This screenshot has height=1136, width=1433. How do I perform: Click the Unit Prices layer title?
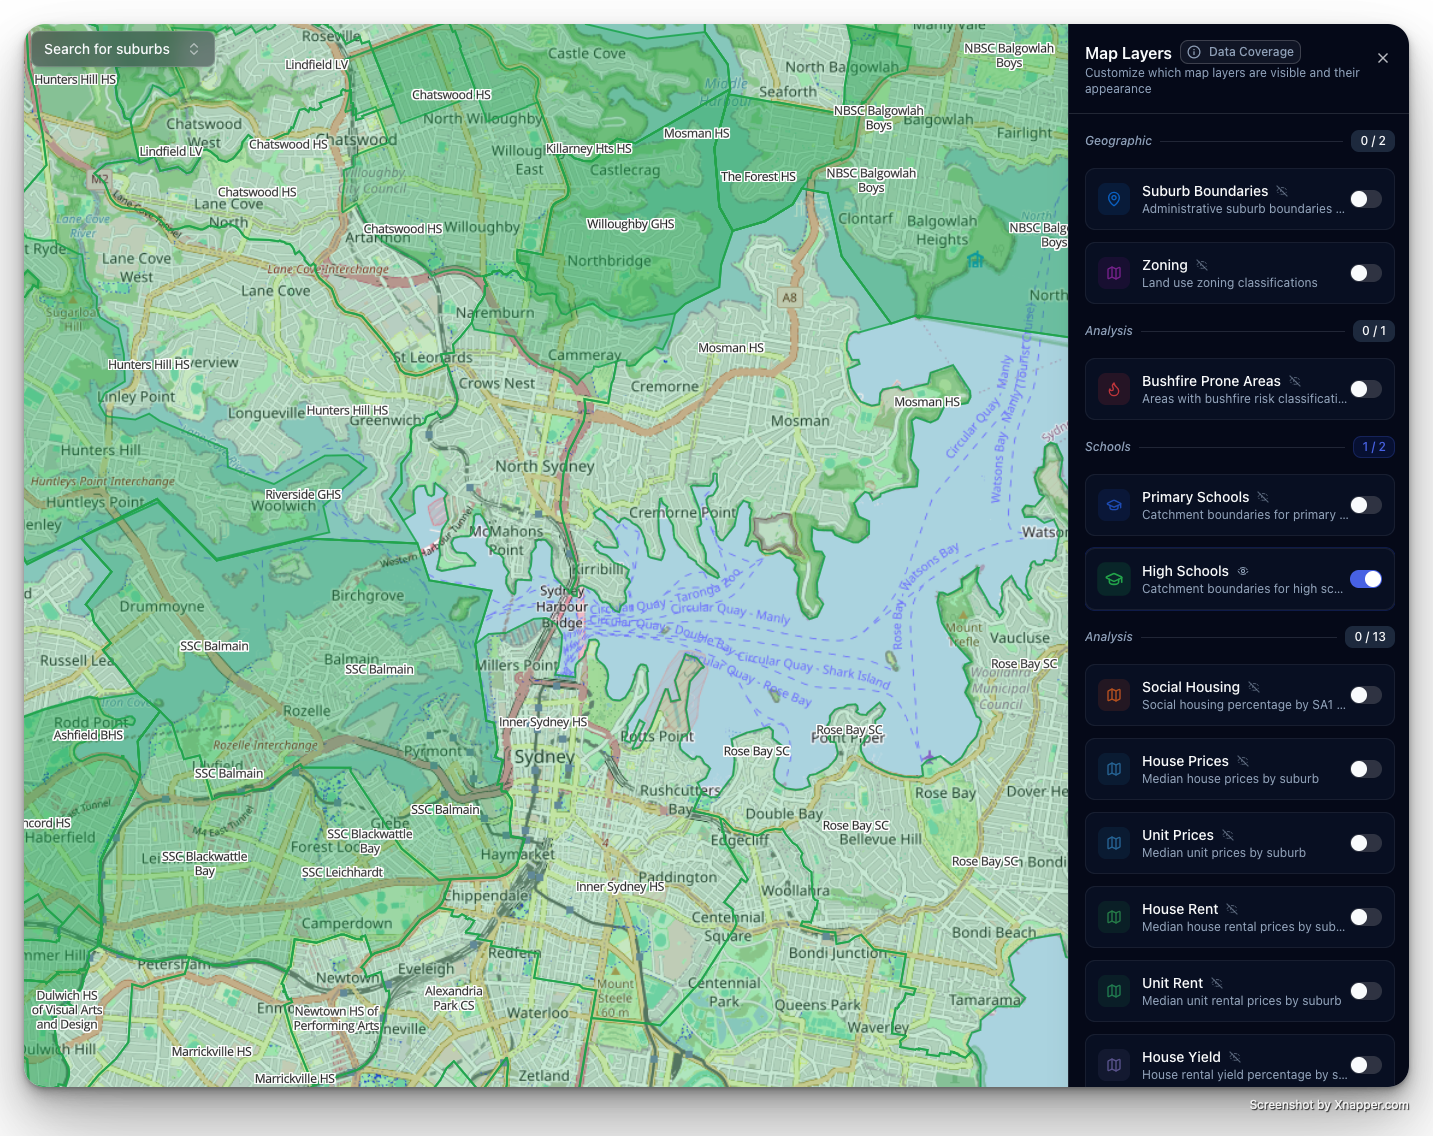tap(1177, 835)
